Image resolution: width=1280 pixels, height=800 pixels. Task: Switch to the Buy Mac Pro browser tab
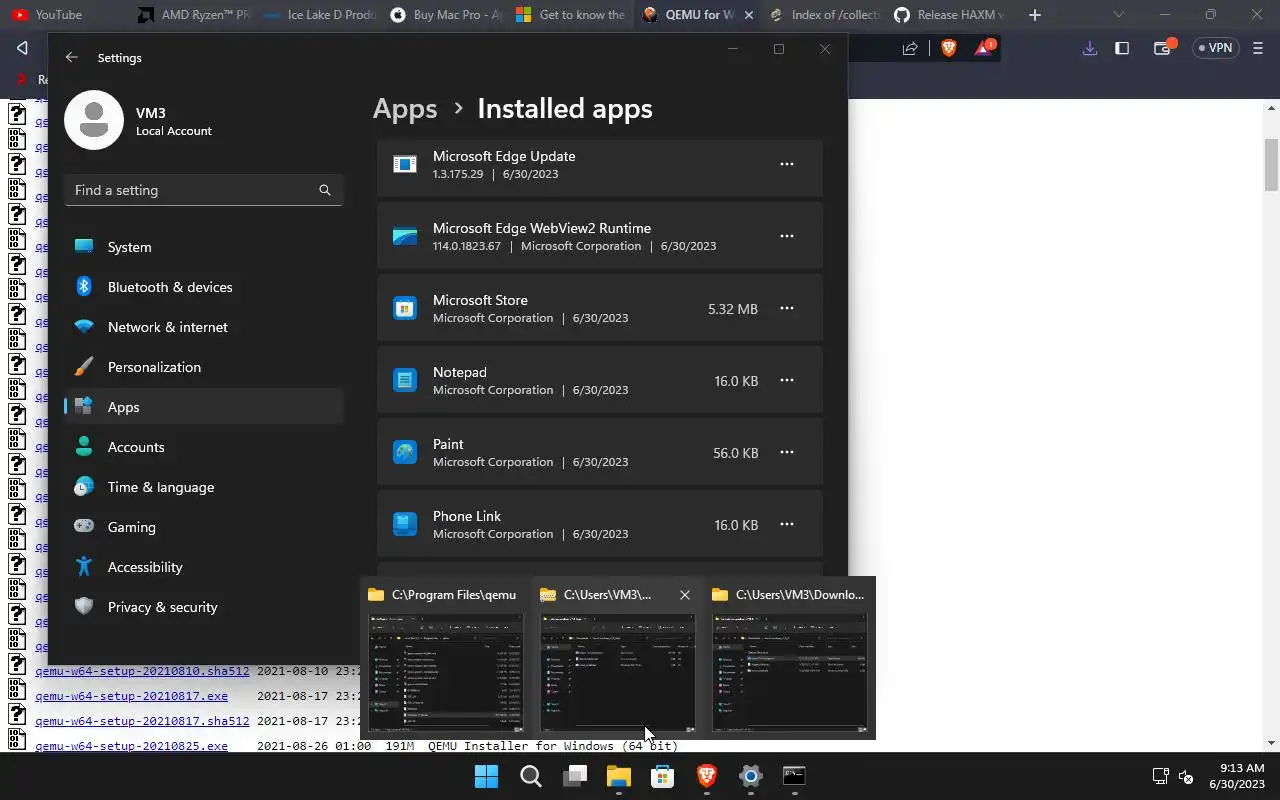pyautogui.click(x=446, y=15)
